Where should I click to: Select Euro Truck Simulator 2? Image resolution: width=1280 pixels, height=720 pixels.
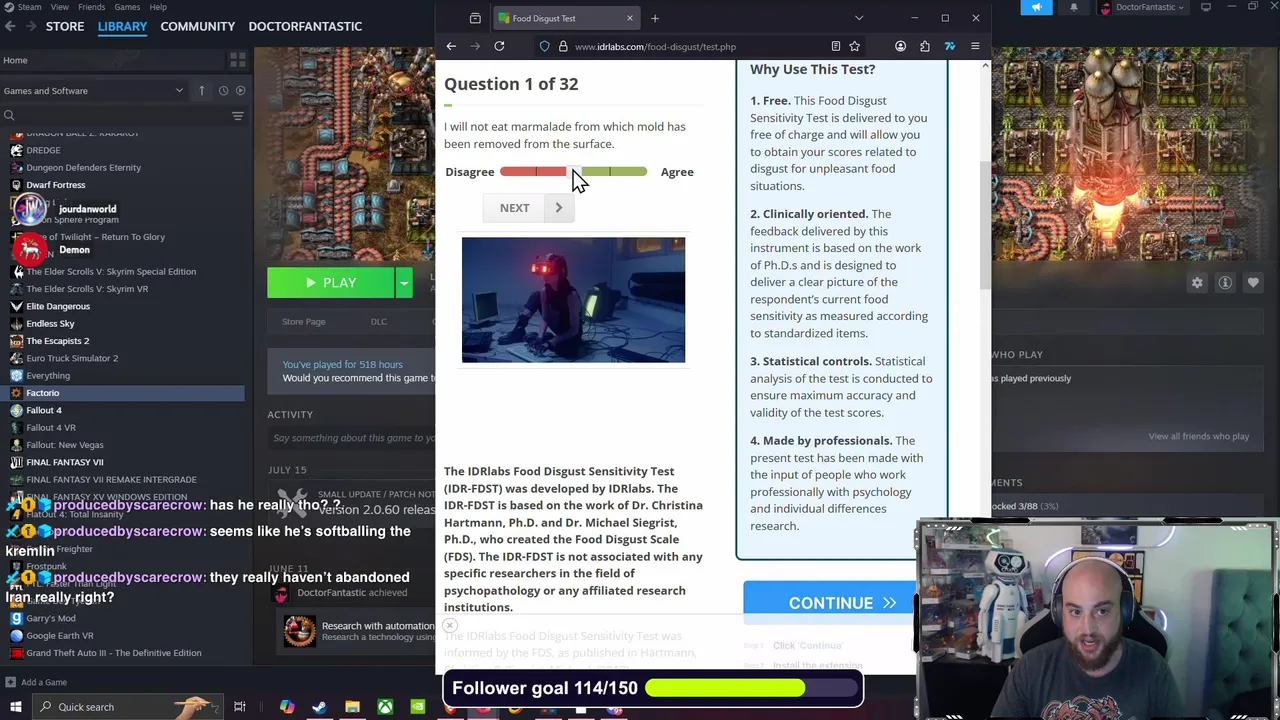(72, 358)
